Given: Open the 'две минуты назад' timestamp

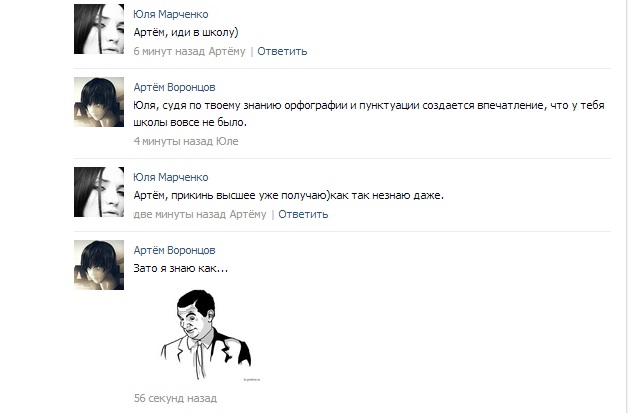Looking at the screenshot, I should (x=180, y=214).
